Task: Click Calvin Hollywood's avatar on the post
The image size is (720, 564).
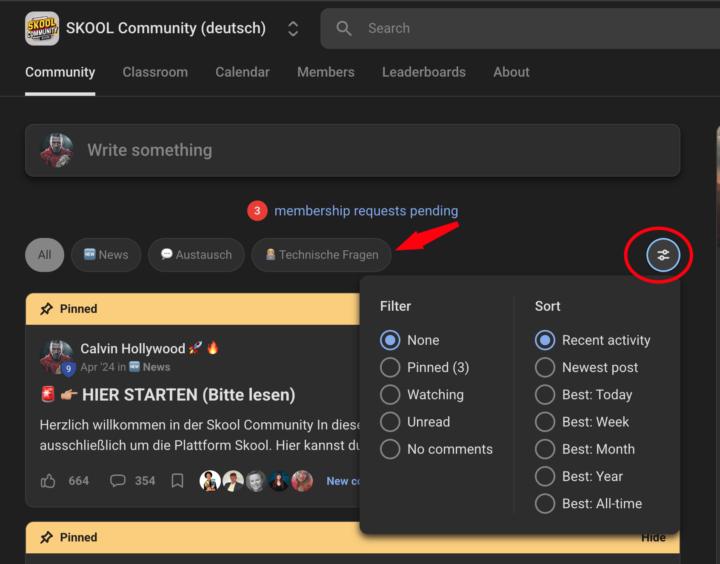Action: pos(56,357)
